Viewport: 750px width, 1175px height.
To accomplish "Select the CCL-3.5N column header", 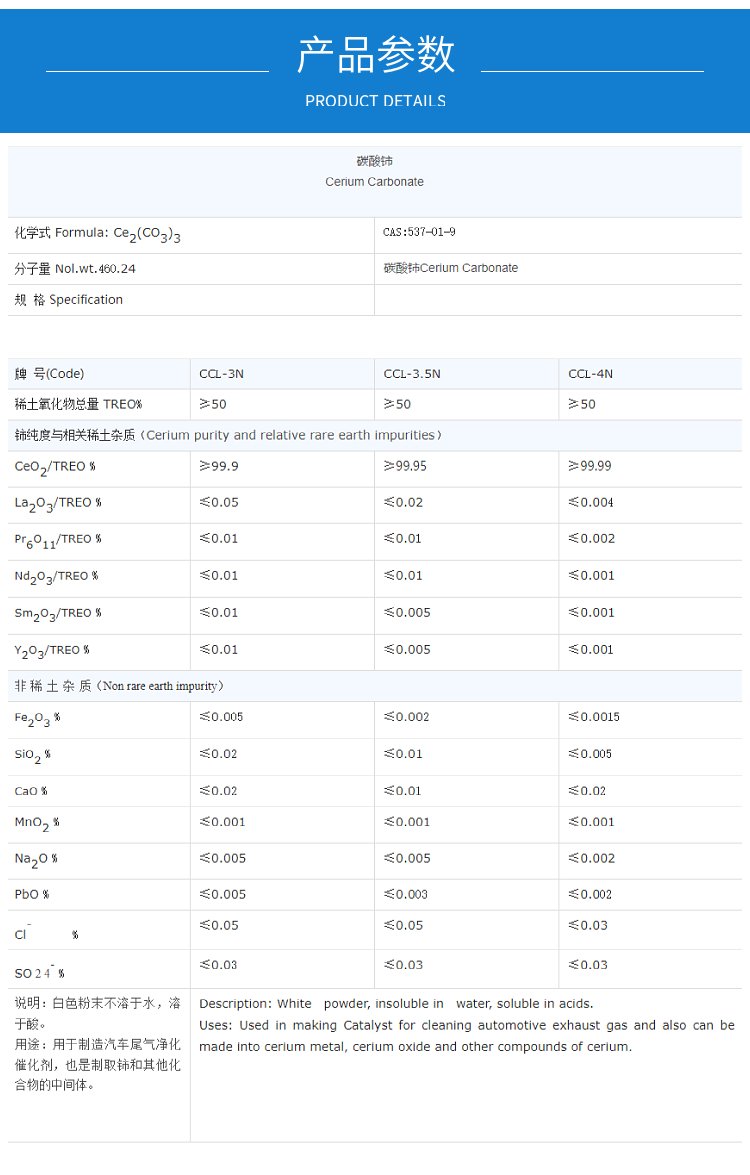I will click(411, 374).
